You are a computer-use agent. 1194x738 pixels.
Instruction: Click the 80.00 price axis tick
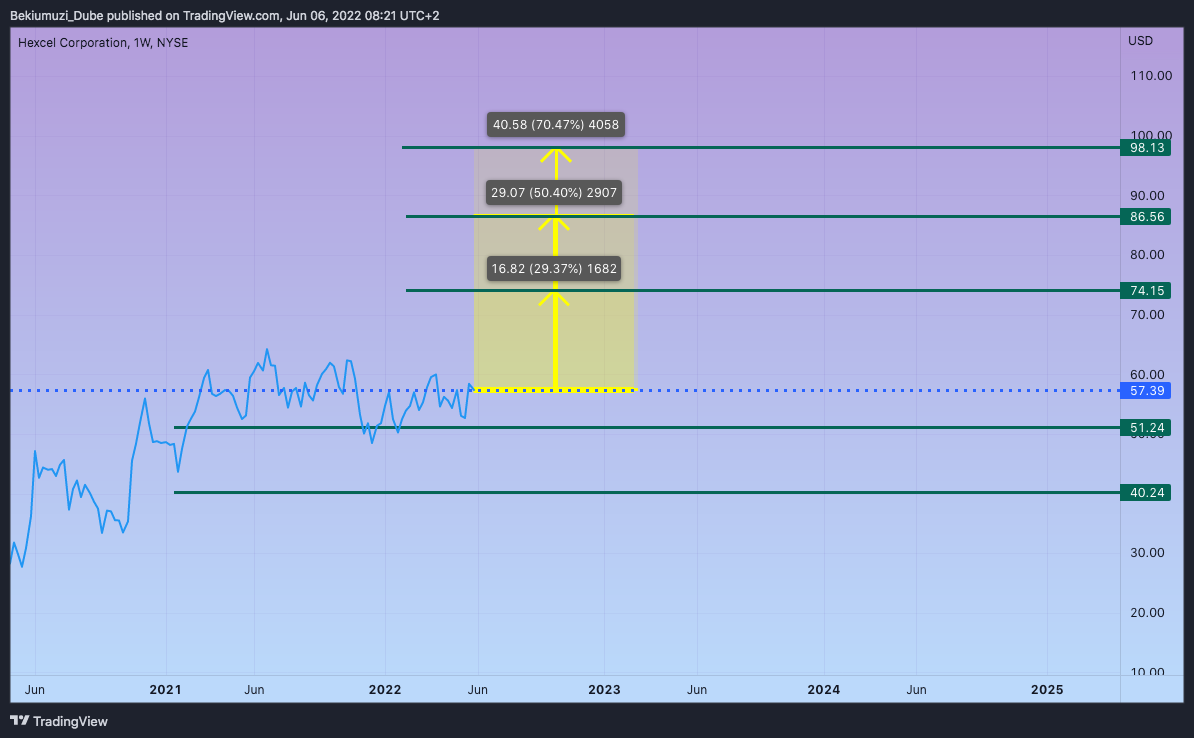pyautogui.click(x=1147, y=255)
